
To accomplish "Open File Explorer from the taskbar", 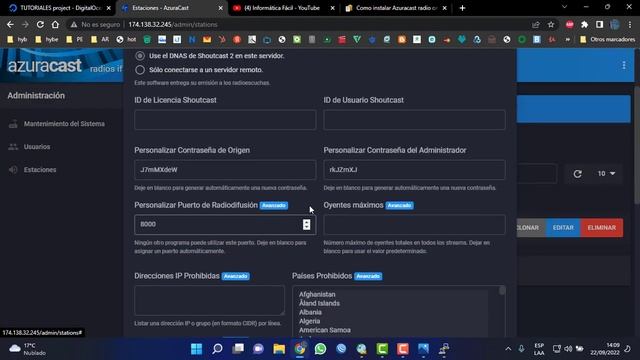I will coord(279,349).
